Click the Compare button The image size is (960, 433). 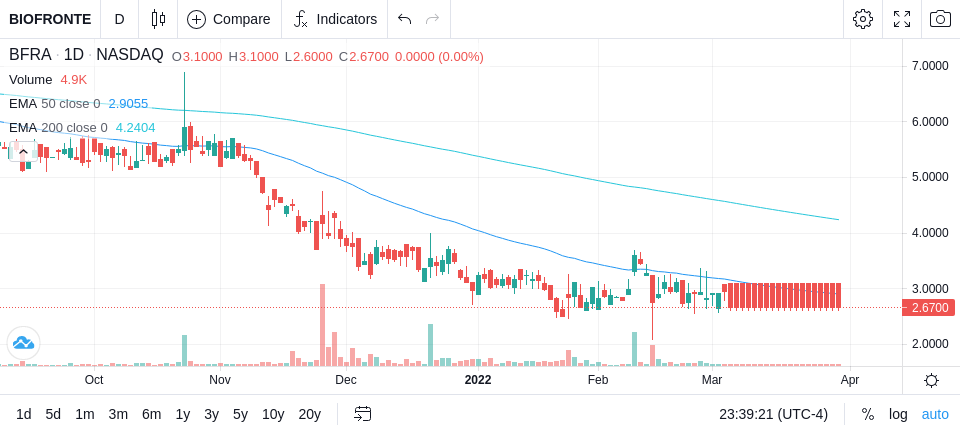click(229, 19)
